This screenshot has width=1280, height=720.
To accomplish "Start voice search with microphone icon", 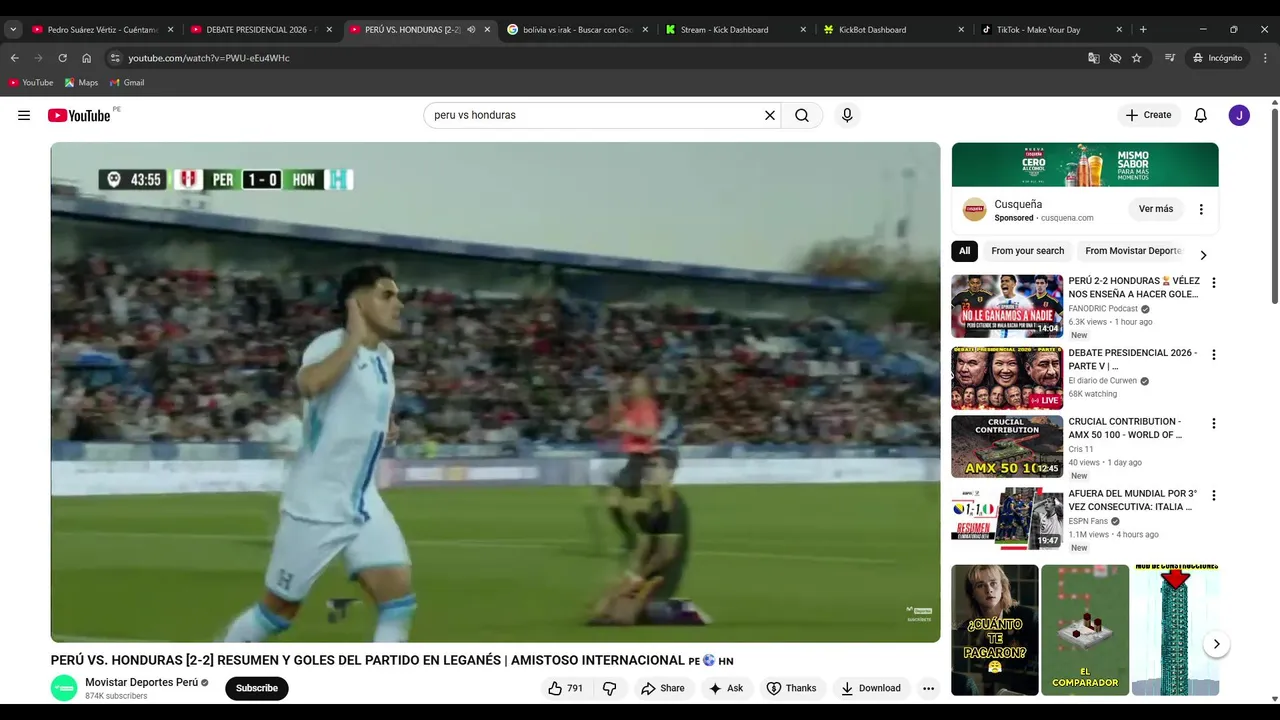I will 847,115.
